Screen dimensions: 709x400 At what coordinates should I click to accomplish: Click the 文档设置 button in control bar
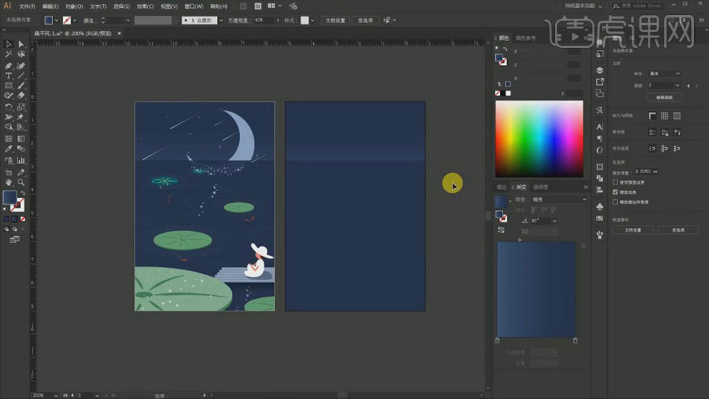point(333,20)
